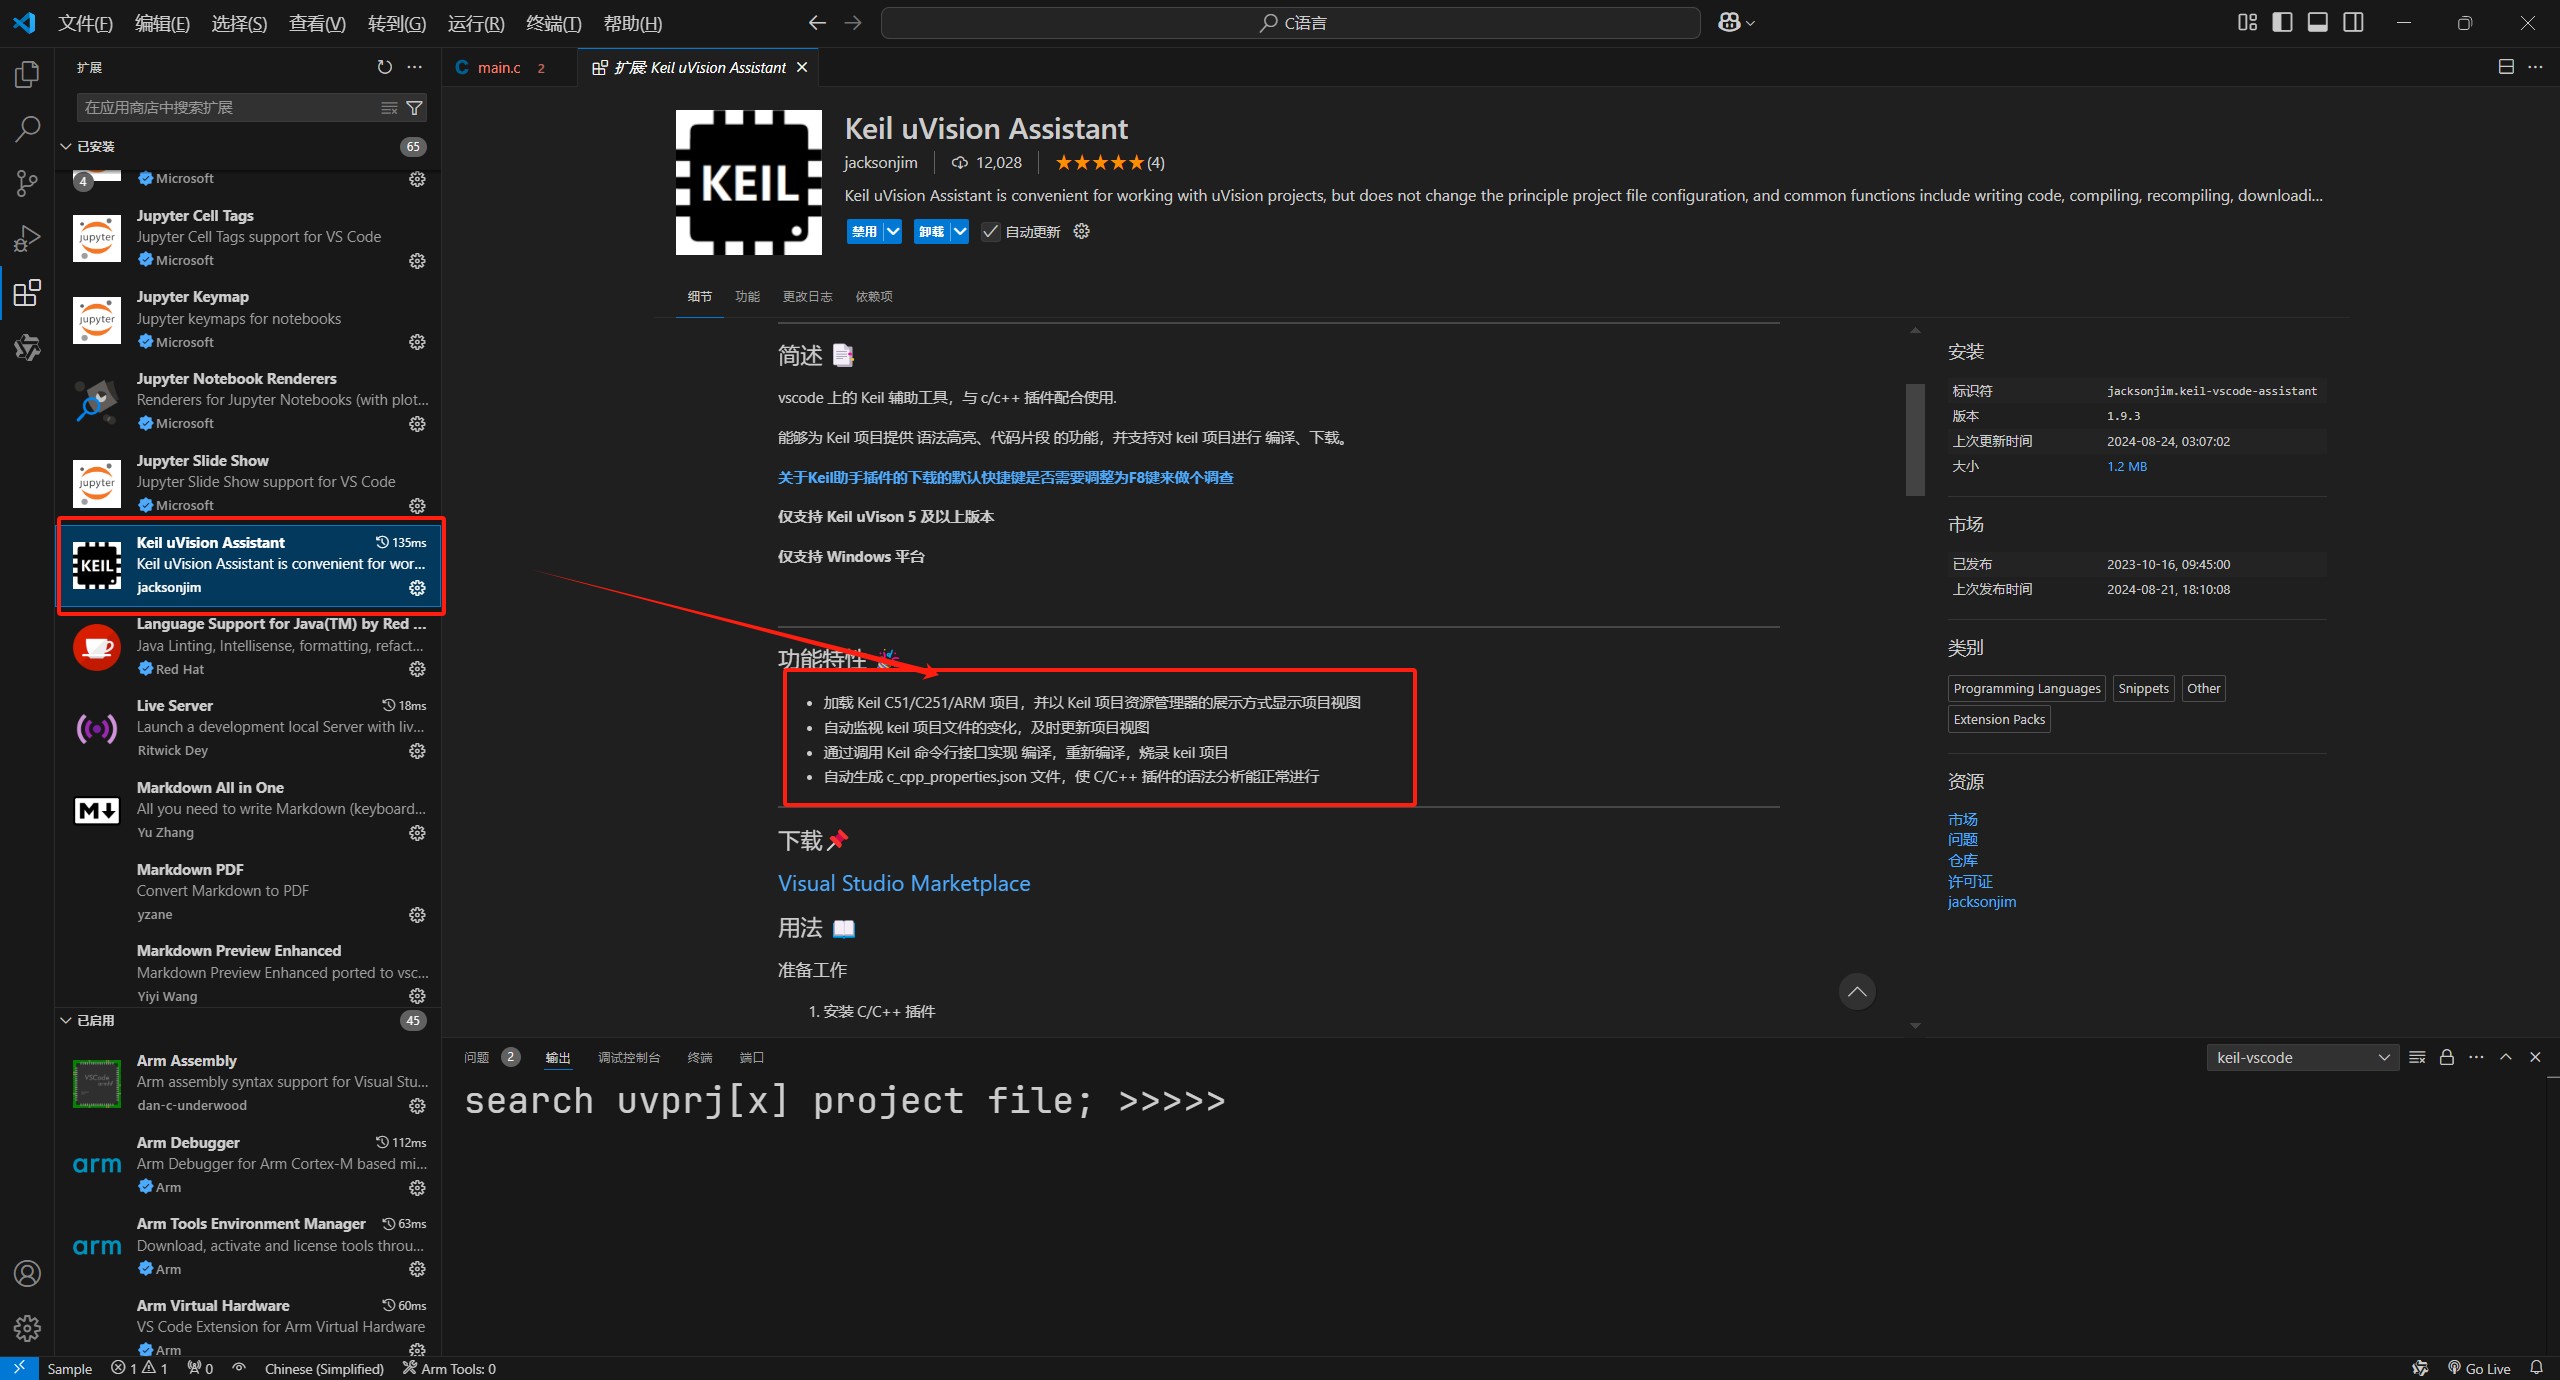Screen dimensions: 2560x1380
Task: Maximize the panel size chevron
Action: pos(2506,1057)
